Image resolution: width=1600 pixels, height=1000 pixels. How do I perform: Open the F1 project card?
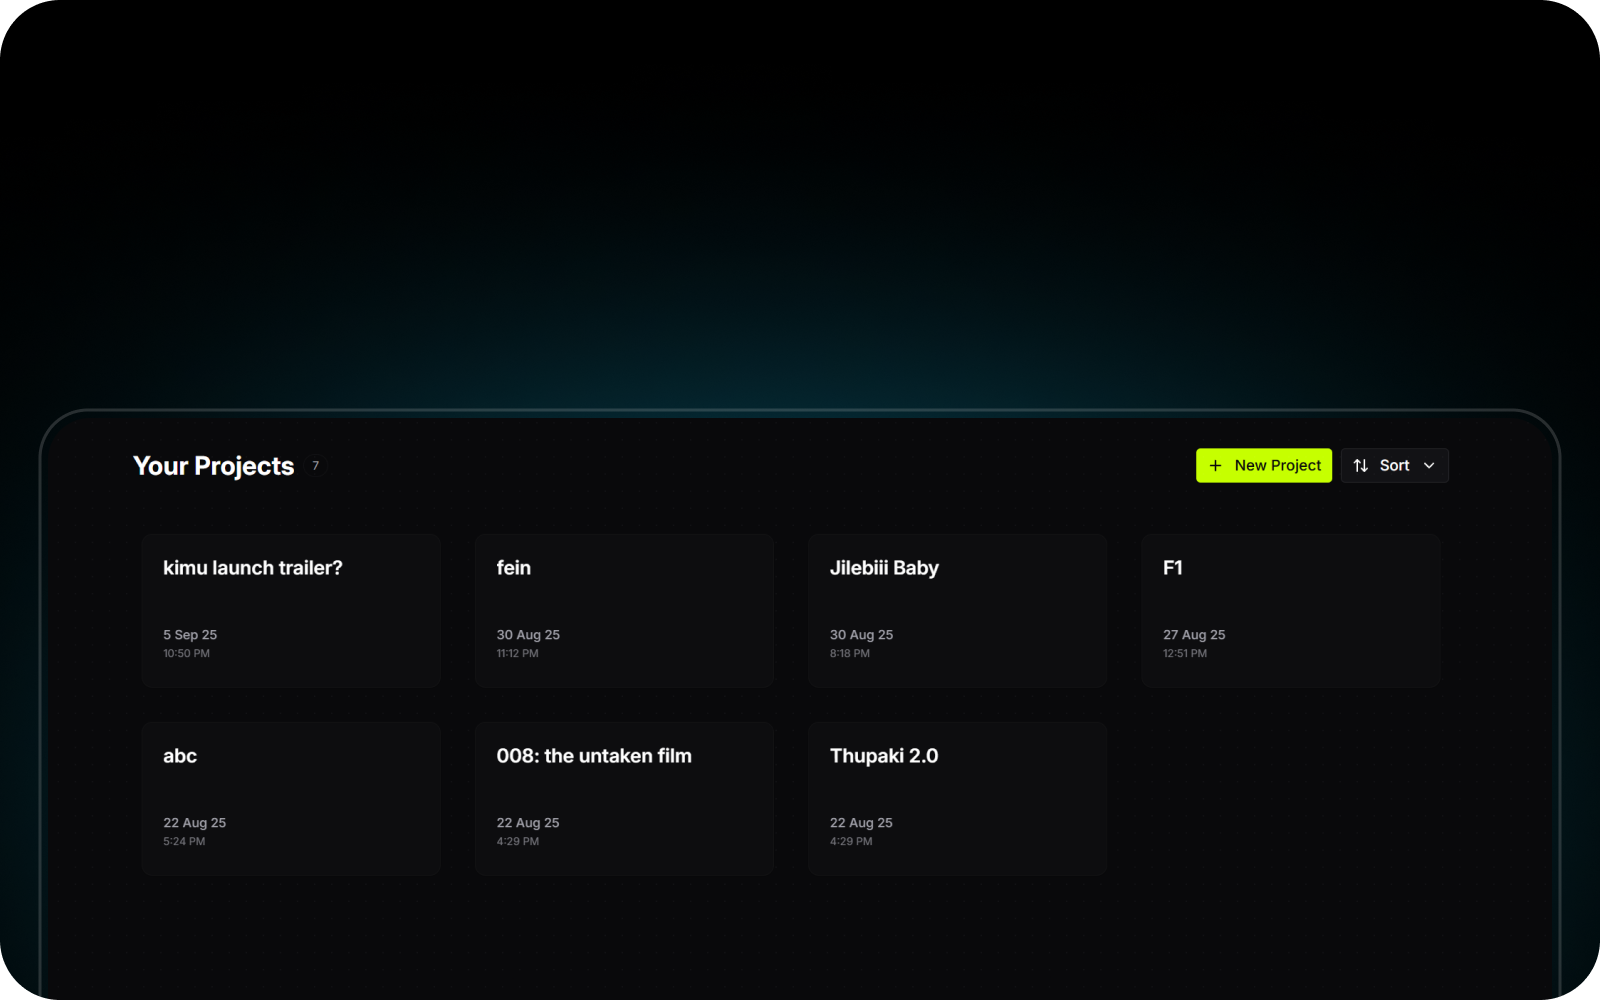click(x=1290, y=610)
